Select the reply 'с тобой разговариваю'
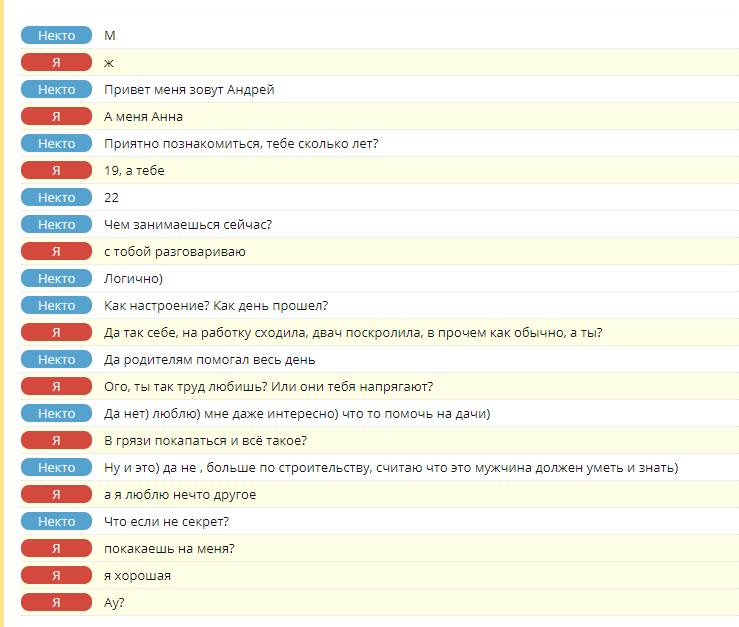This screenshot has height=627, width=739. coord(175,252)
